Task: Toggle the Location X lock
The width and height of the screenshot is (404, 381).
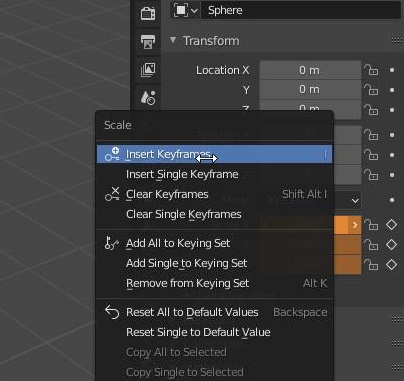Action: coord(371,70)
